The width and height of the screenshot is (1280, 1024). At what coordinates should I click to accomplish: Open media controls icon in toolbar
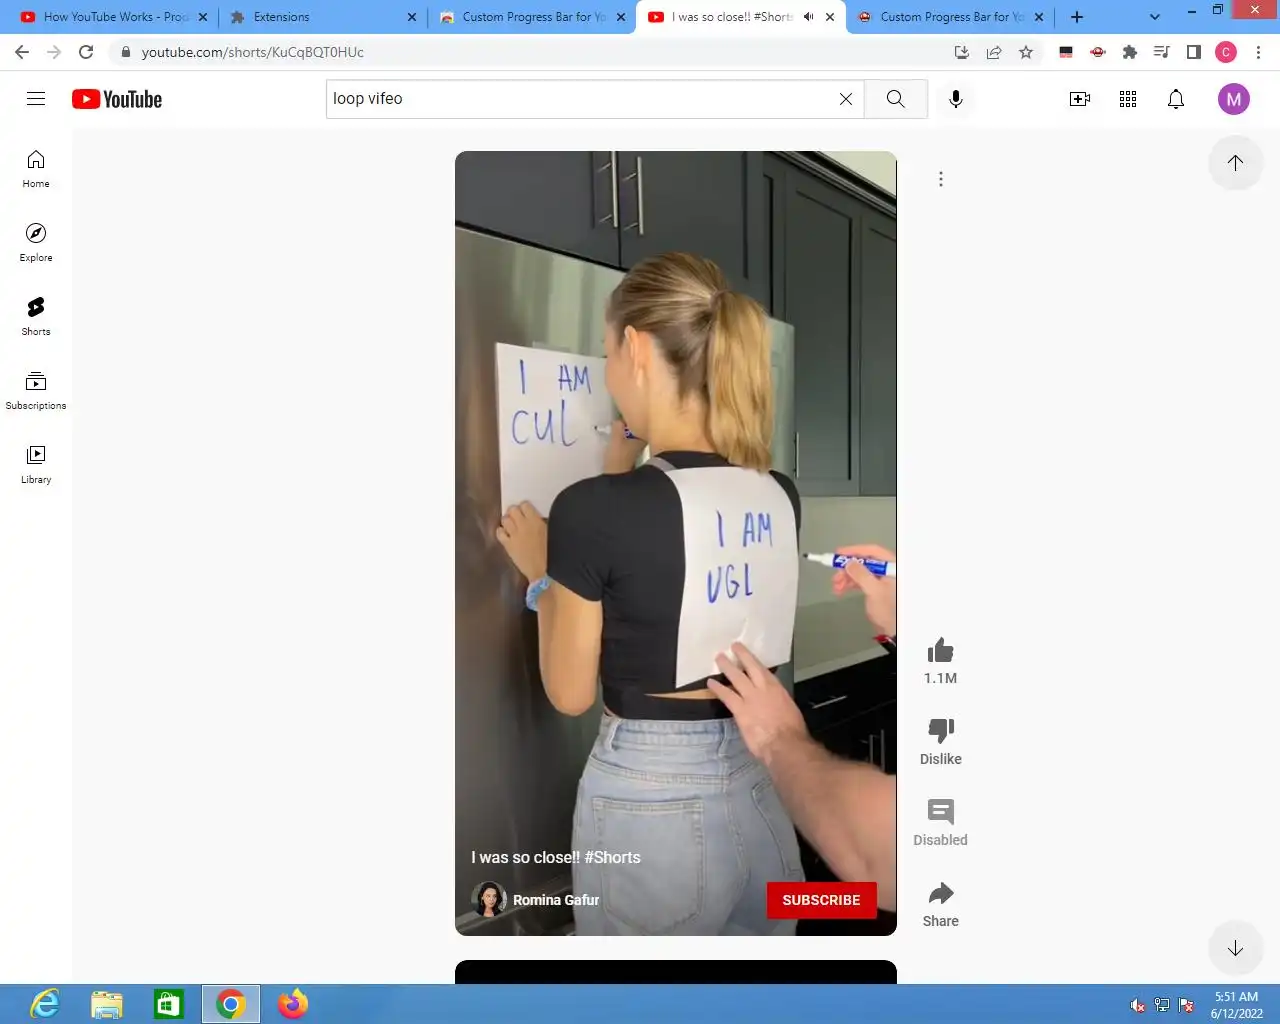coord(1162,52)
